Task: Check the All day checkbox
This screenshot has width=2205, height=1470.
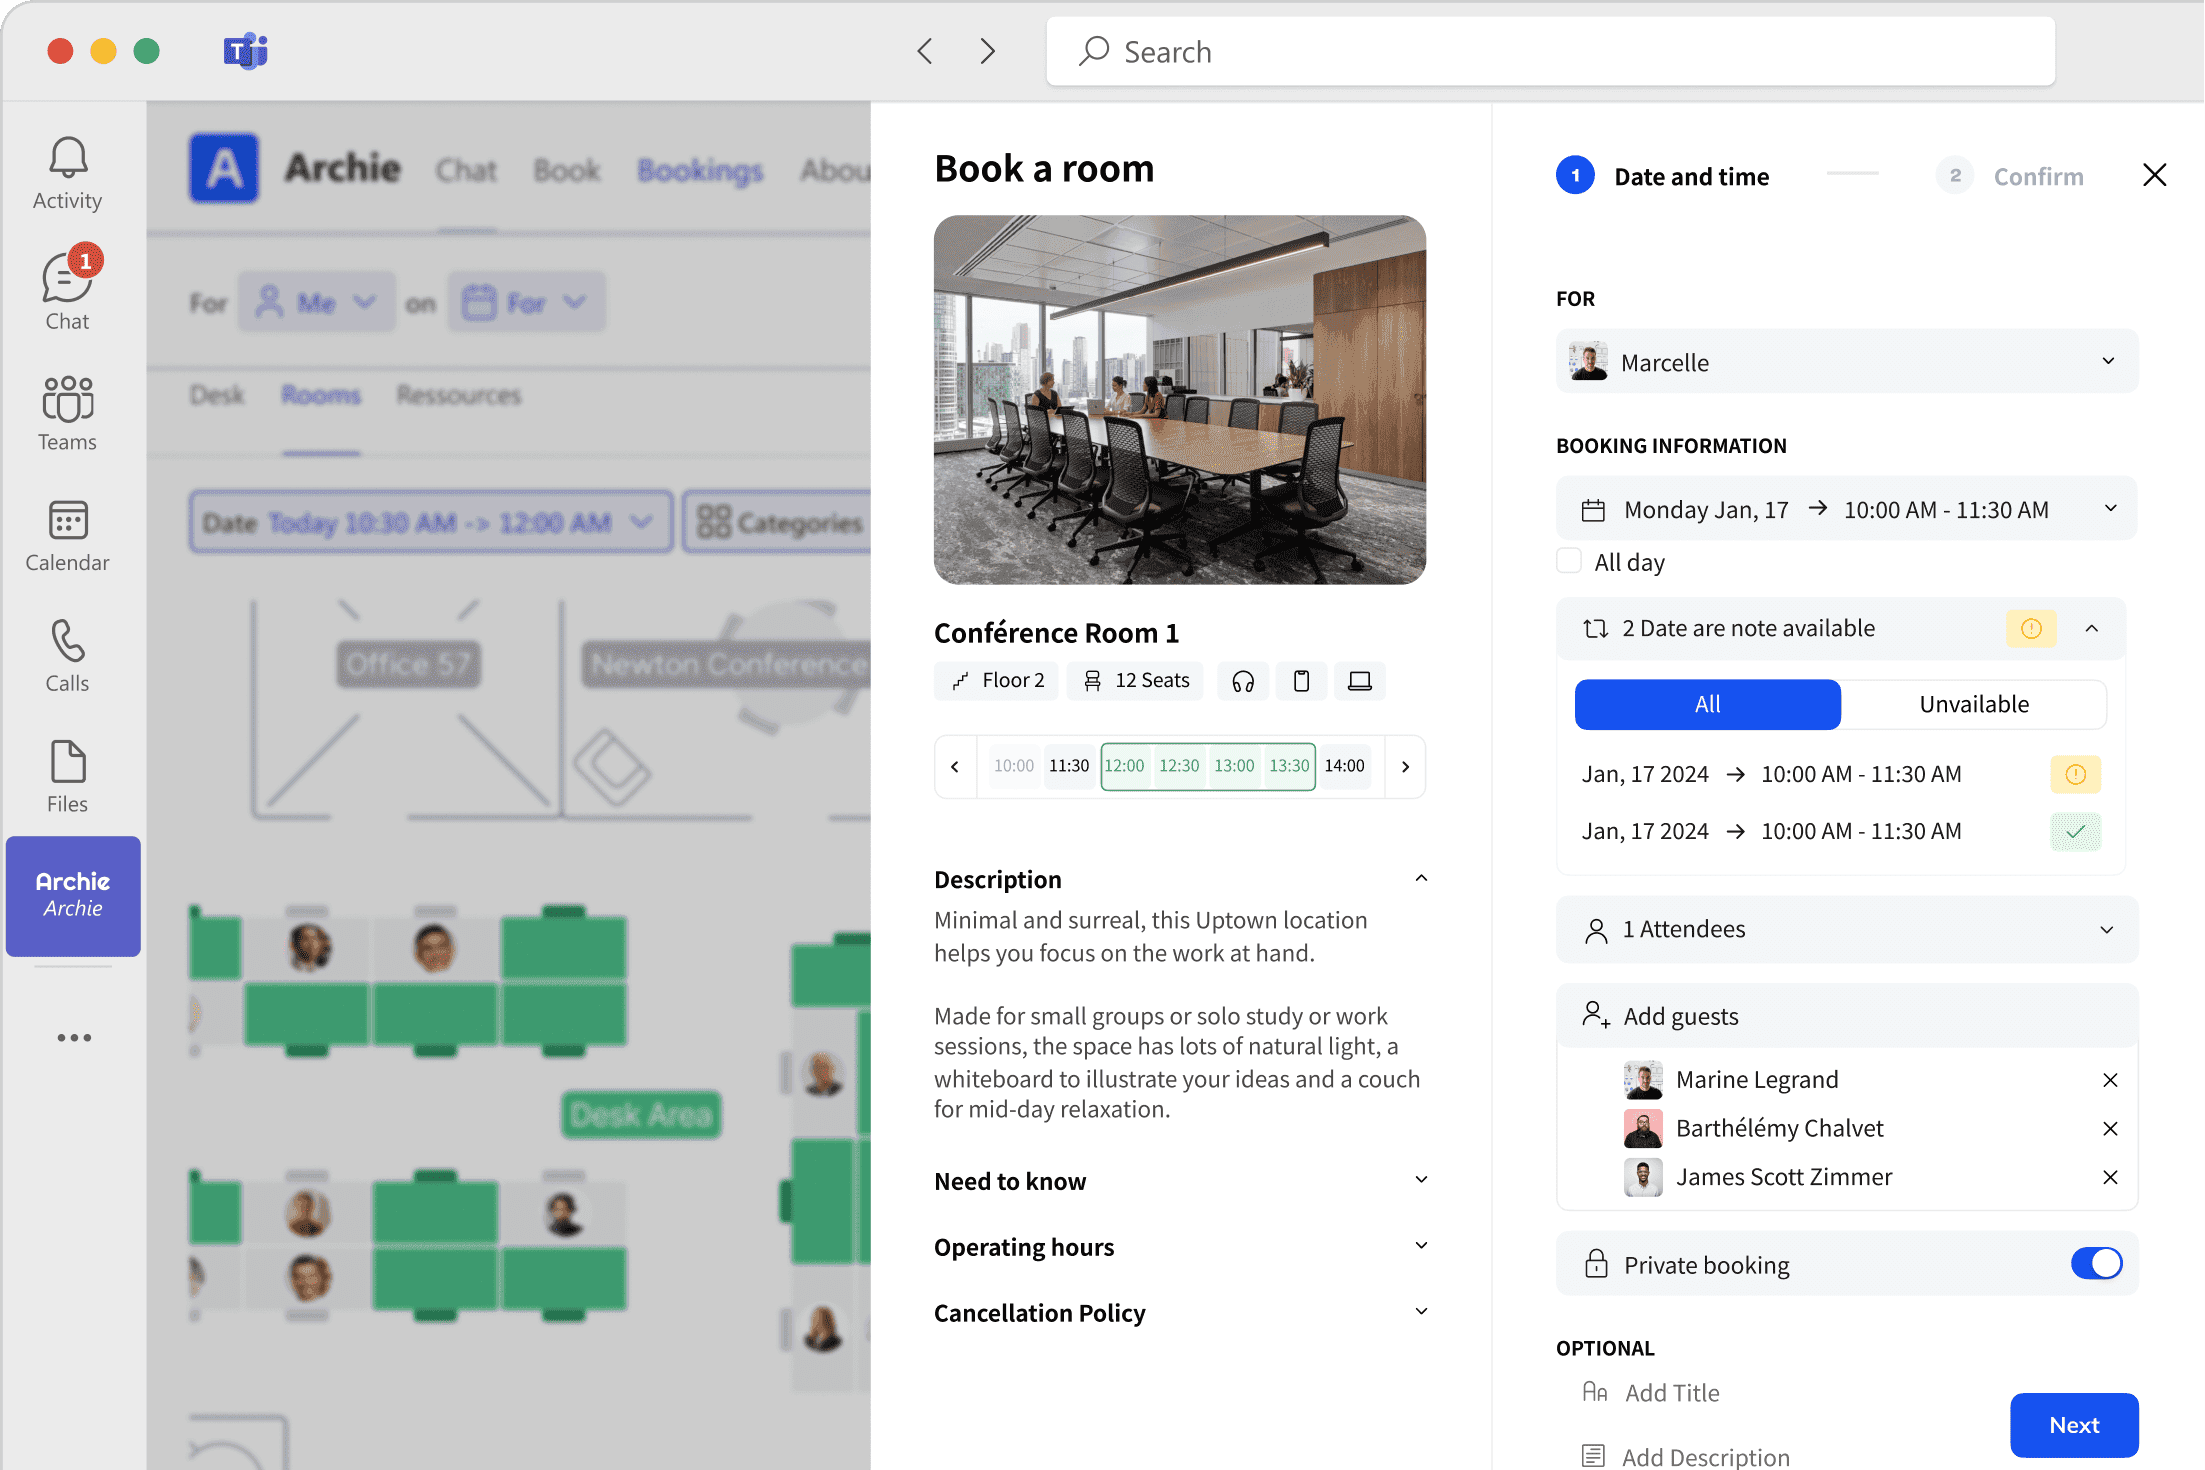Action: click(x=1568, y=561)
